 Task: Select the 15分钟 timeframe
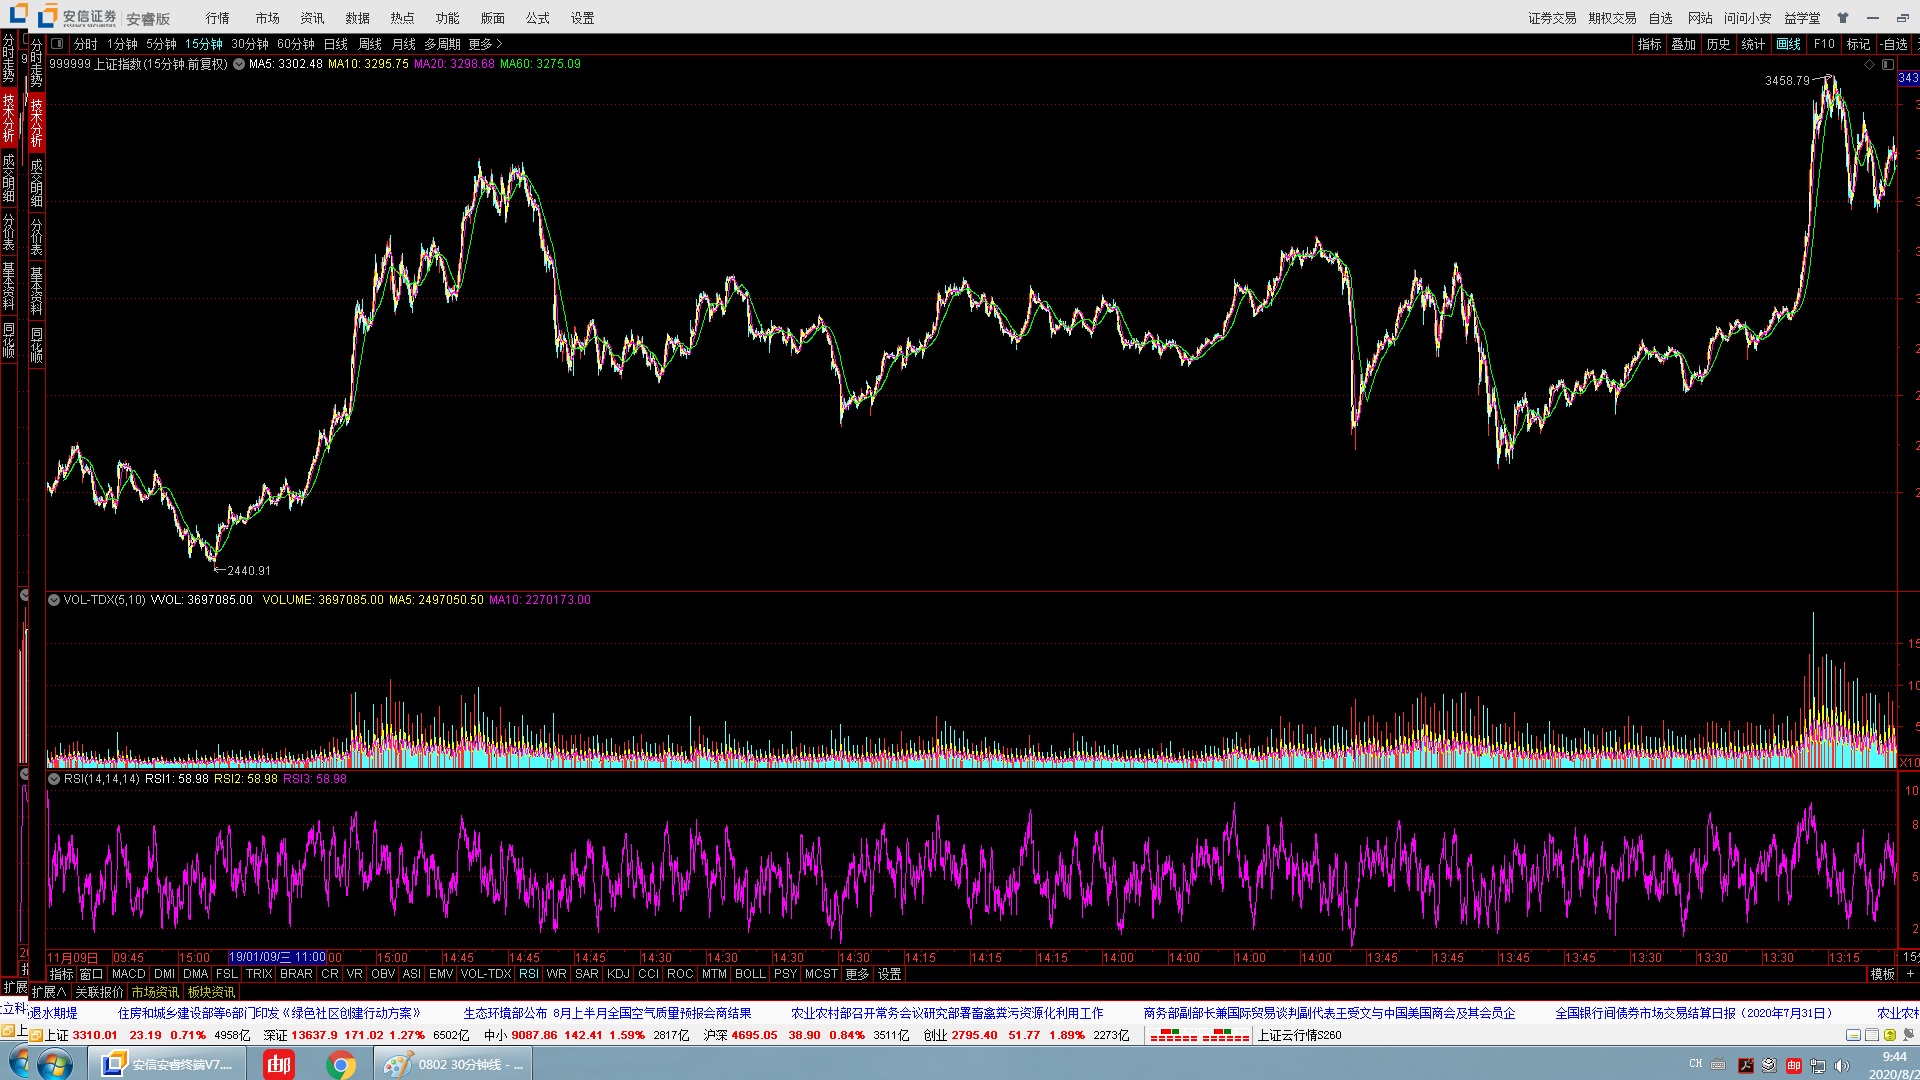click(203, 44)
